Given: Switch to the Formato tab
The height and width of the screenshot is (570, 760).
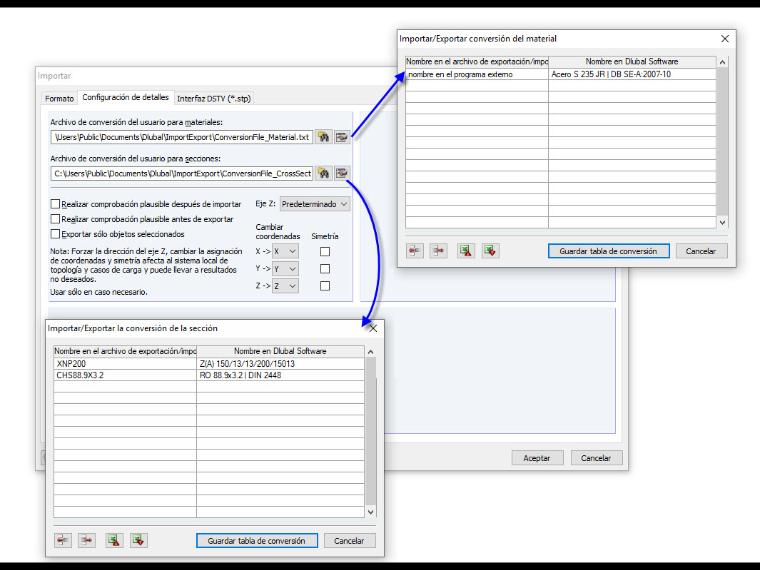Looking at the screenshot, I should (x=59, y=98).
